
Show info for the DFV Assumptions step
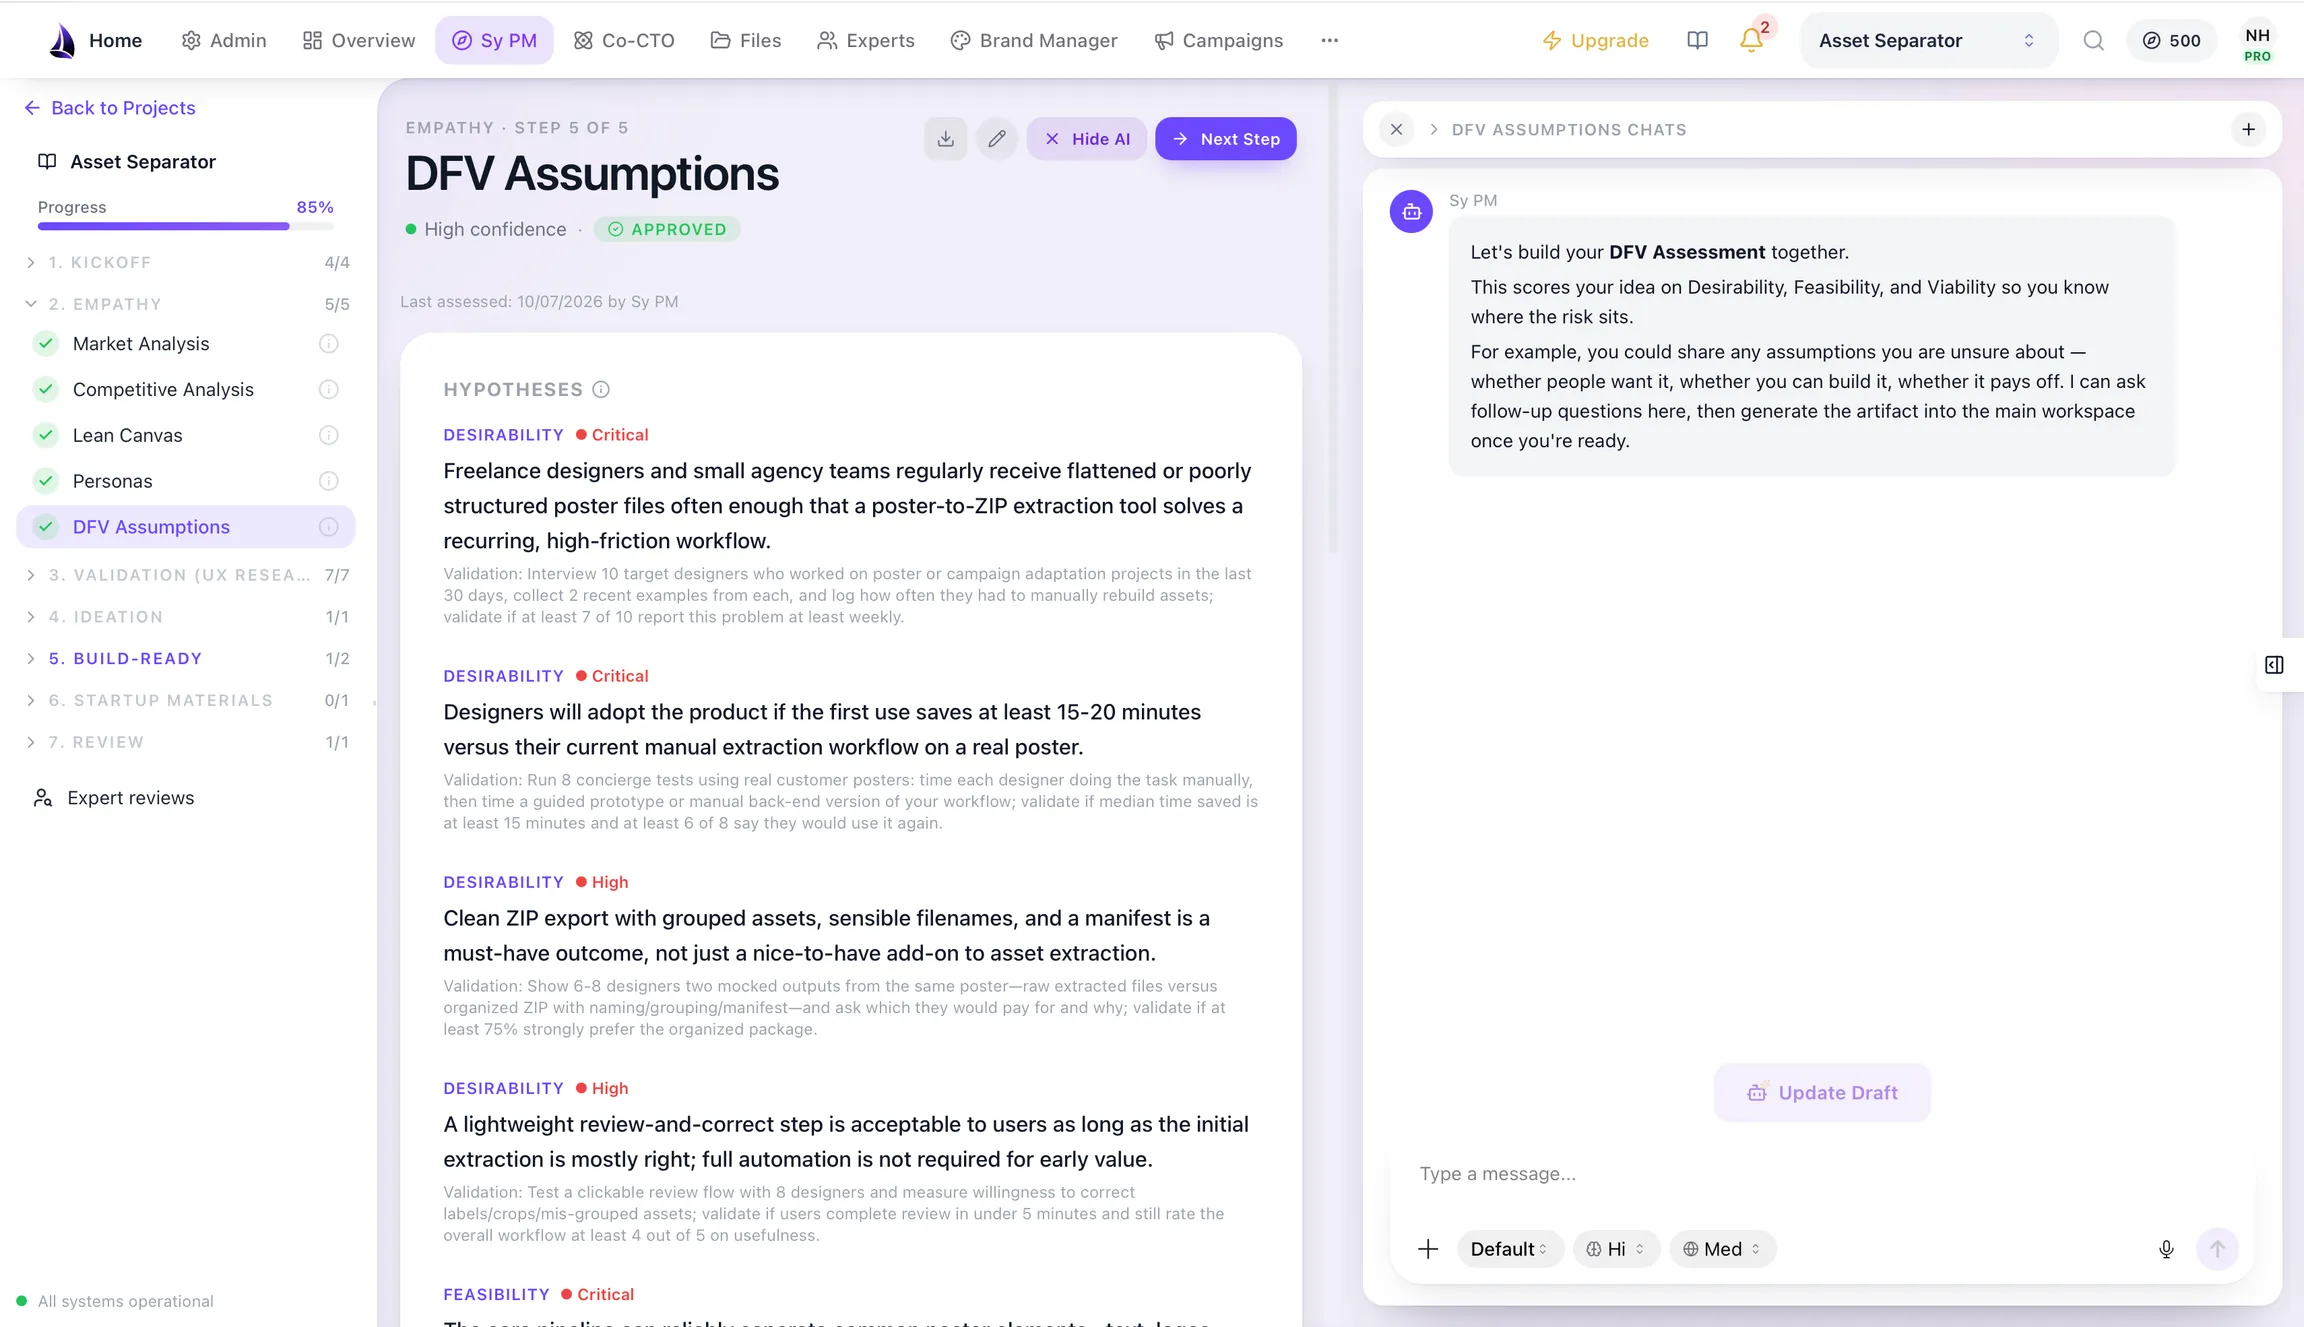click(328, 527)
